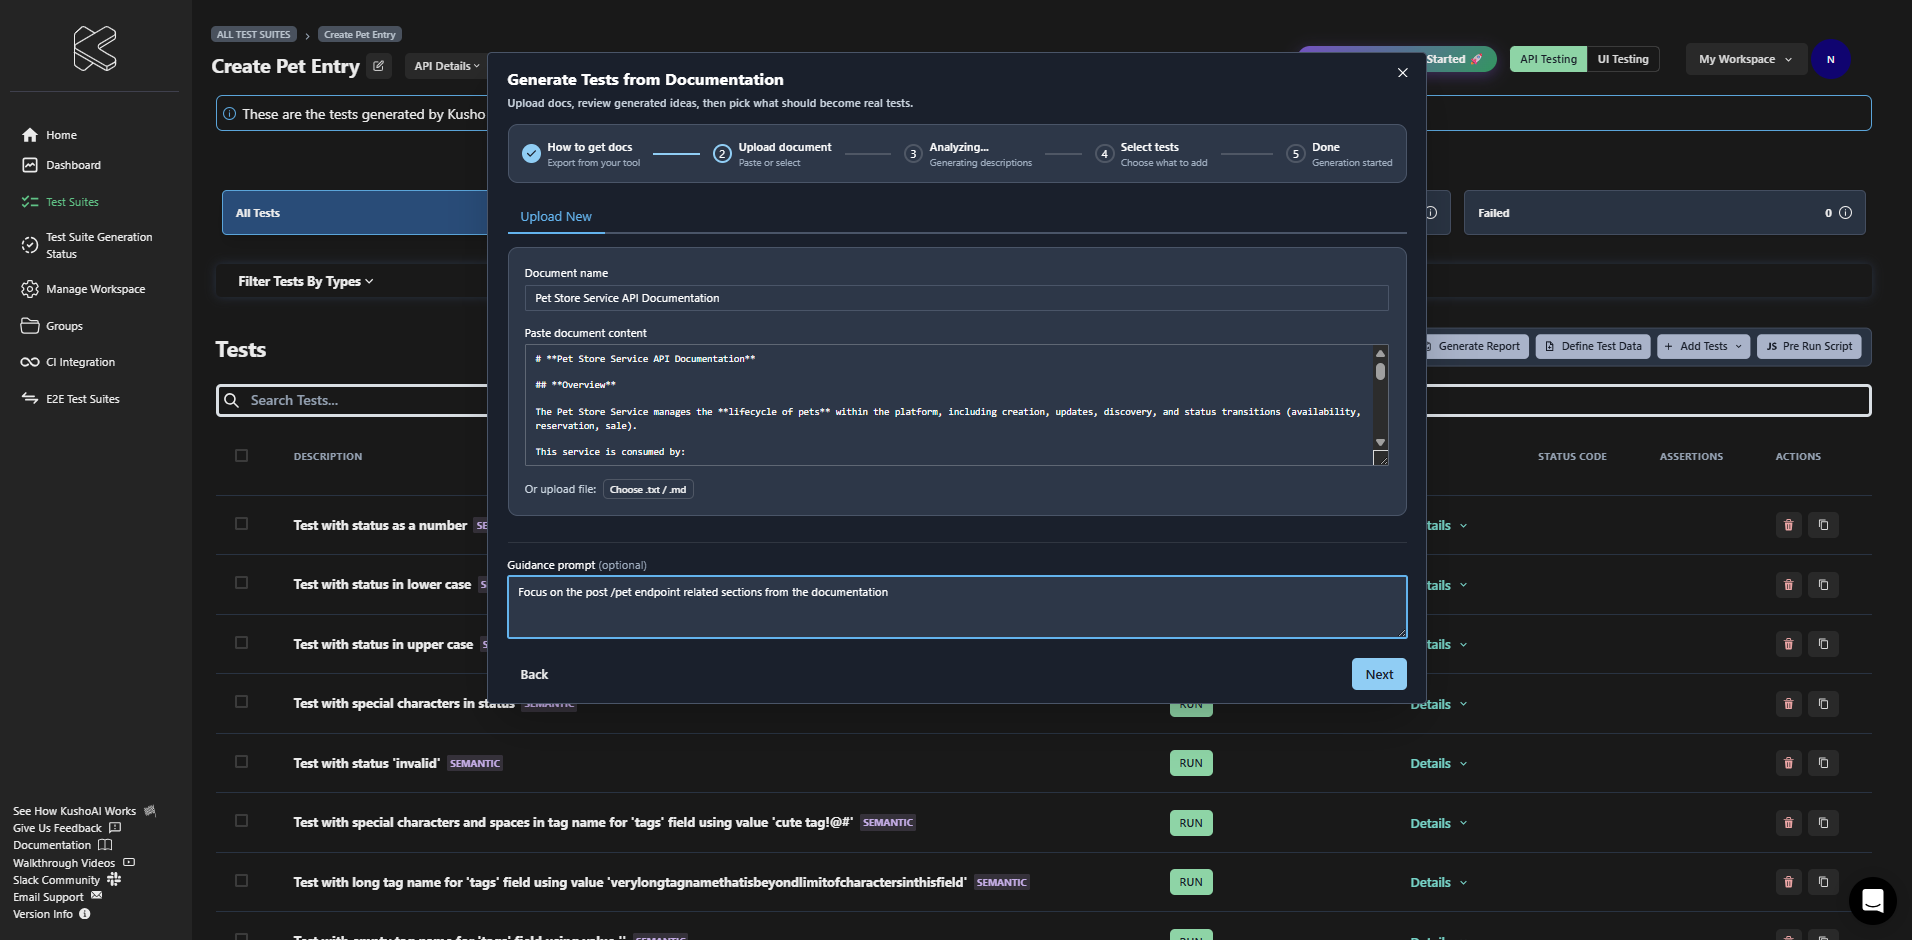Viewport: 1912px width, 940px height.
Task: Switch to UI Testing mode
Action: coord(1623,59)
